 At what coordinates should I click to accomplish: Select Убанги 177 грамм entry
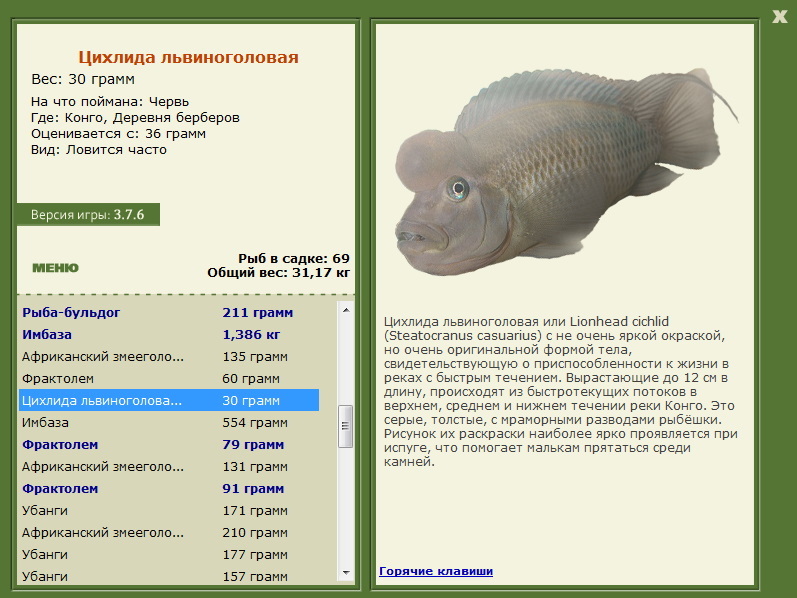click(x=169, y=554)
